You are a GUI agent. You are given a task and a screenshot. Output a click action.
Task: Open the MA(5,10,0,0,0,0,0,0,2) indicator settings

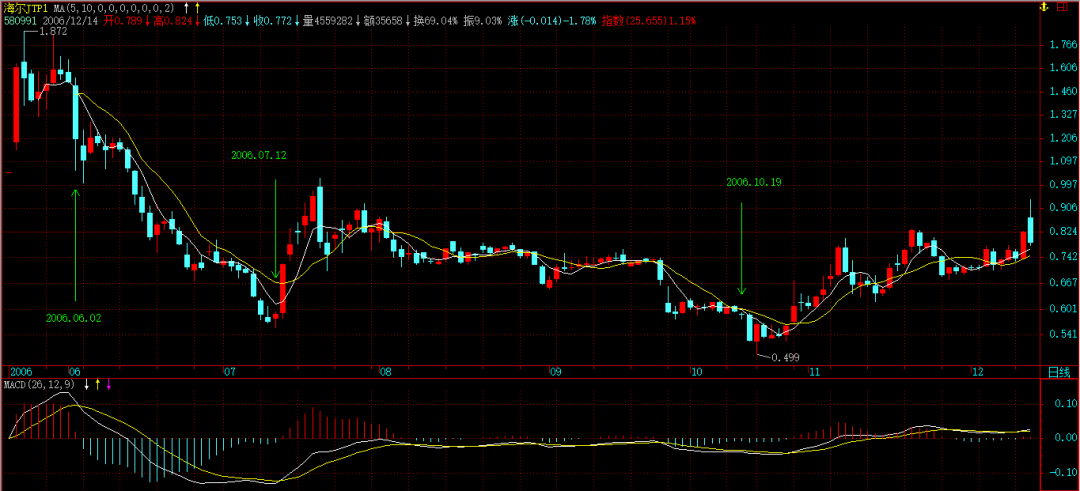point(116,8)
